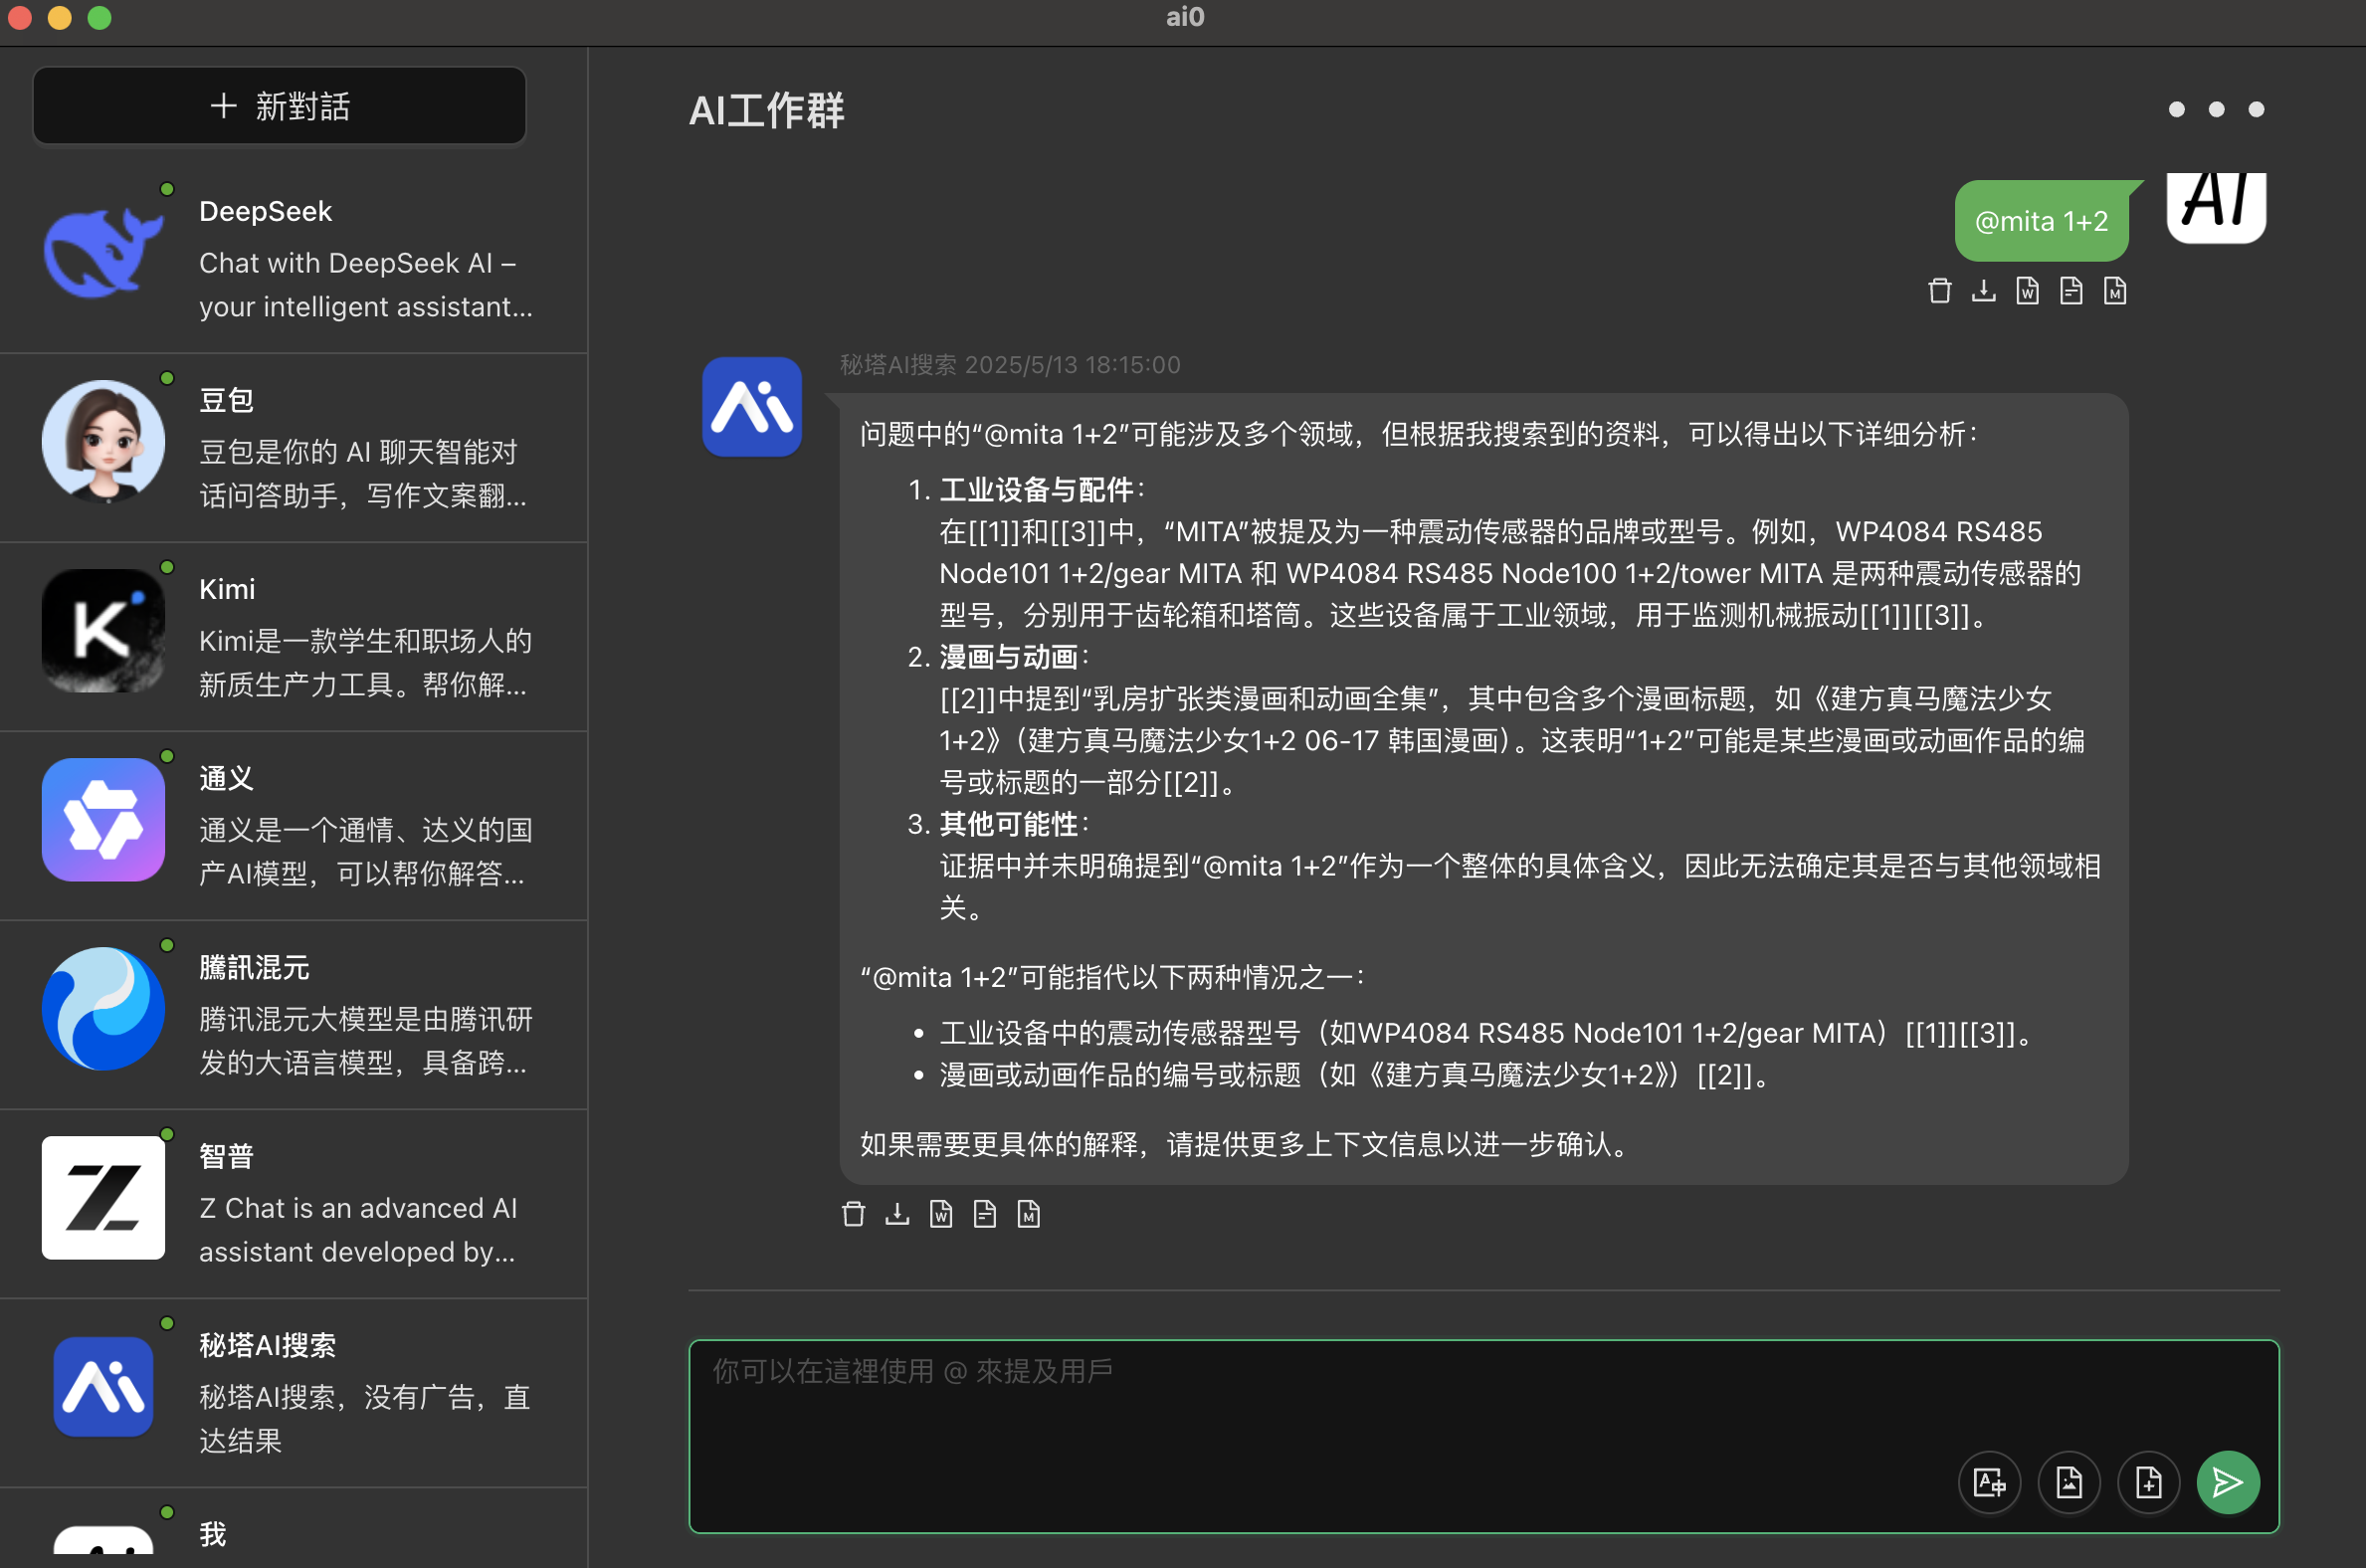Export the user message as Word file
Screen dimensions: 2366x1568
pos(2027,291)
